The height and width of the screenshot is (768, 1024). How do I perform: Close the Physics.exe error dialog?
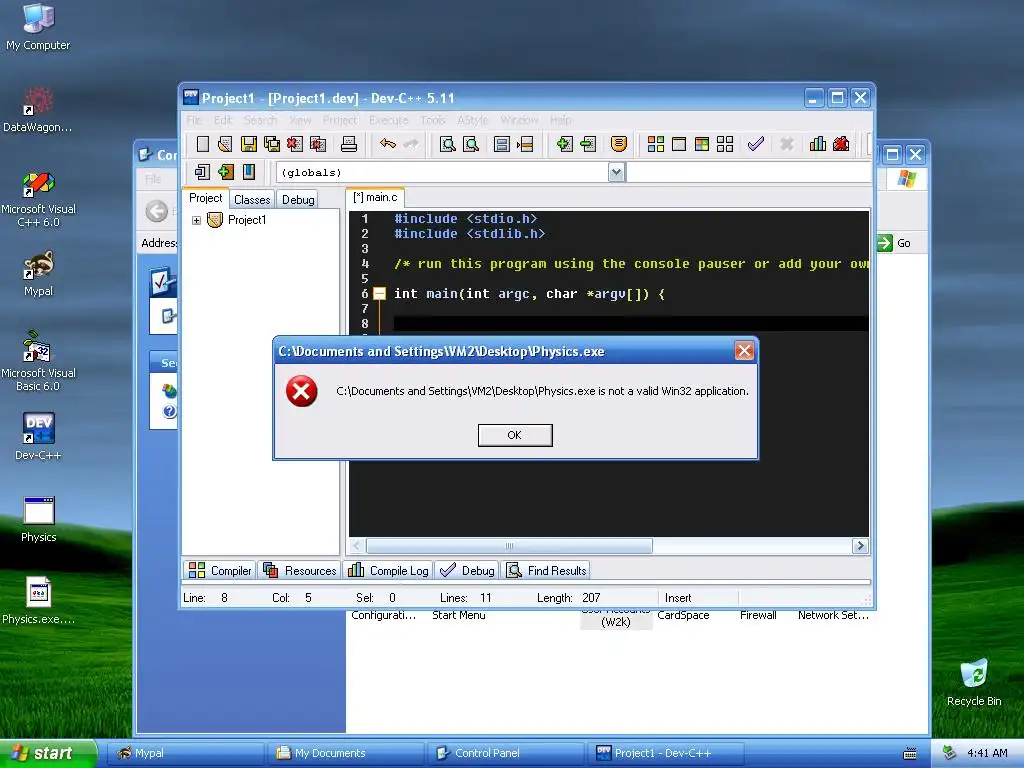pos(744,351)
